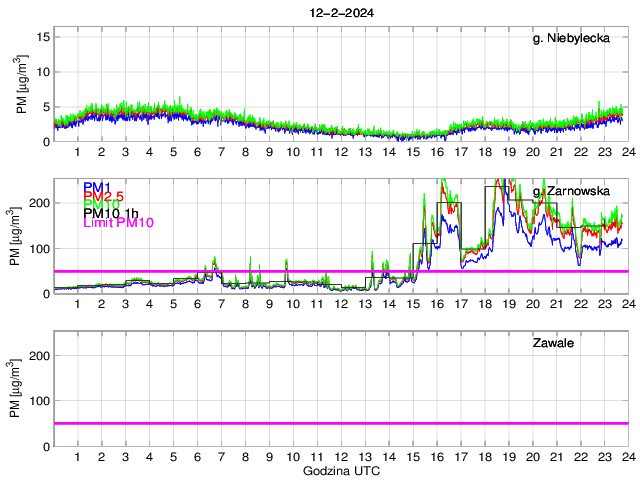The height and width of the screenshot is (480, 640).
Task: Click the red PM2.5 legend entry
Action: coord(102,196)
